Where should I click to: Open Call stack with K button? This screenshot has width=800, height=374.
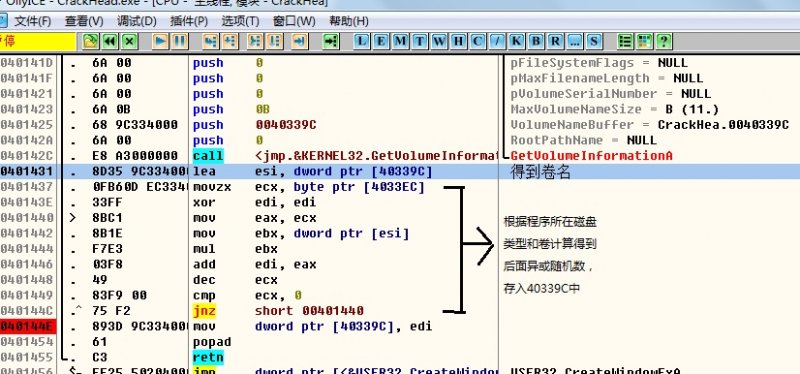click(516, 41)
